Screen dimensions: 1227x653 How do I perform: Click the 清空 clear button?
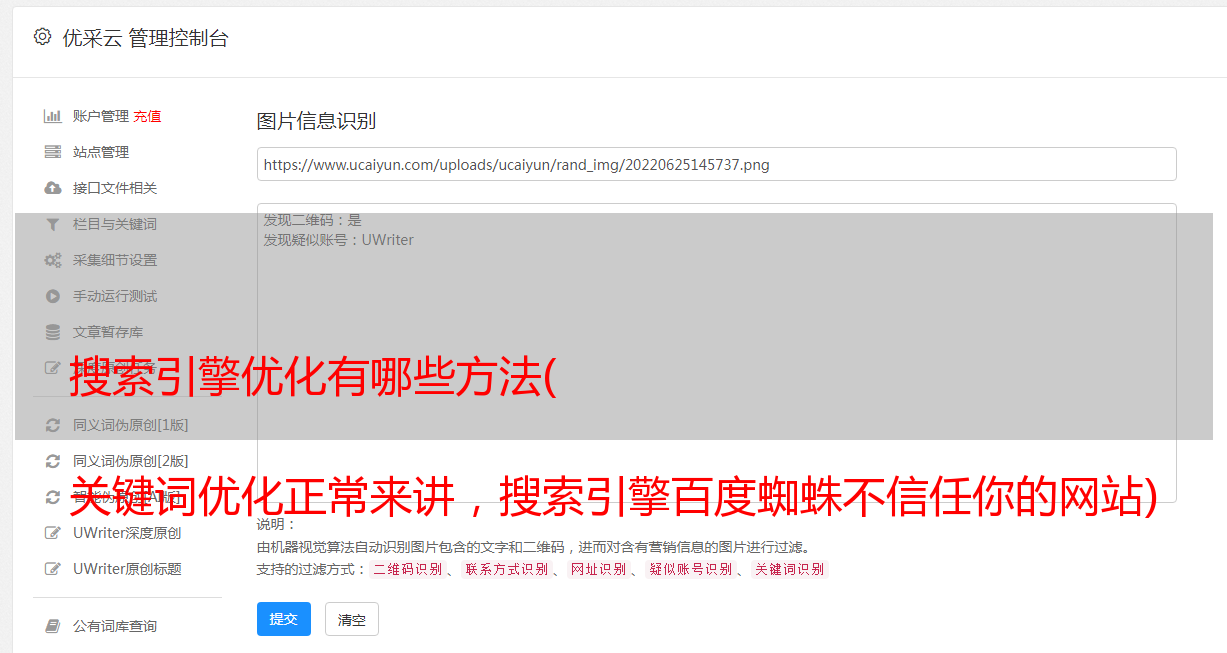pyautogui.click(x=352, y=619)
